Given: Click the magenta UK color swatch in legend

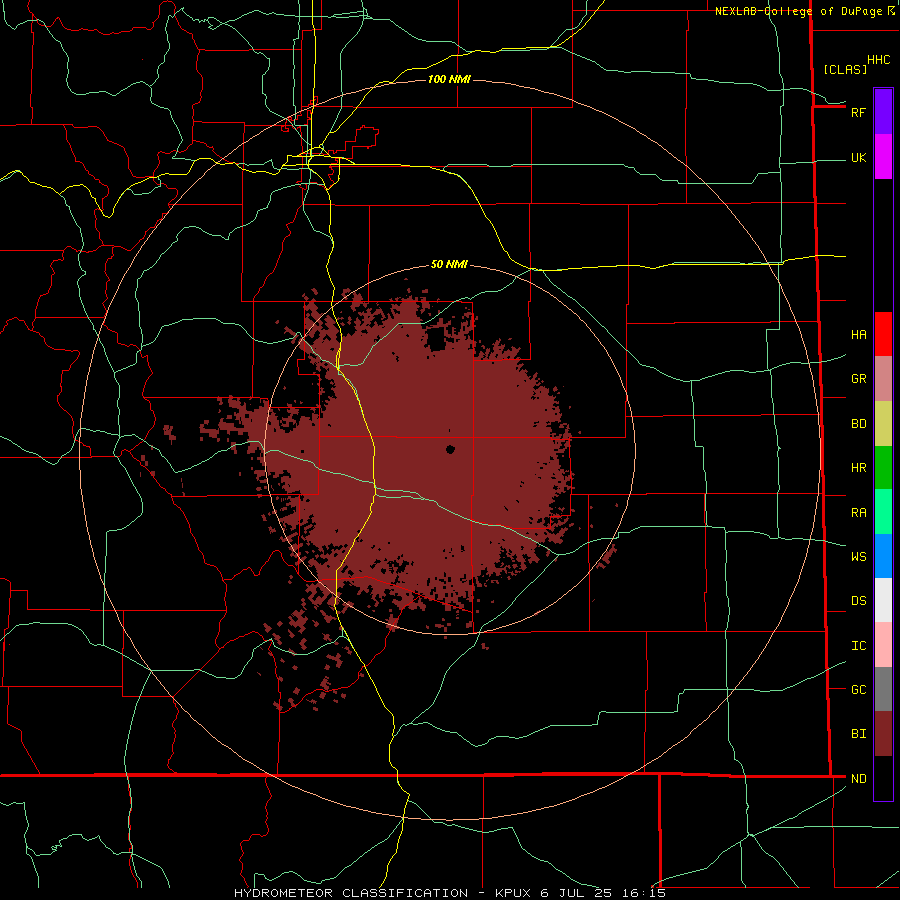Looking at the screenshot, I should (x=883, y=157).
